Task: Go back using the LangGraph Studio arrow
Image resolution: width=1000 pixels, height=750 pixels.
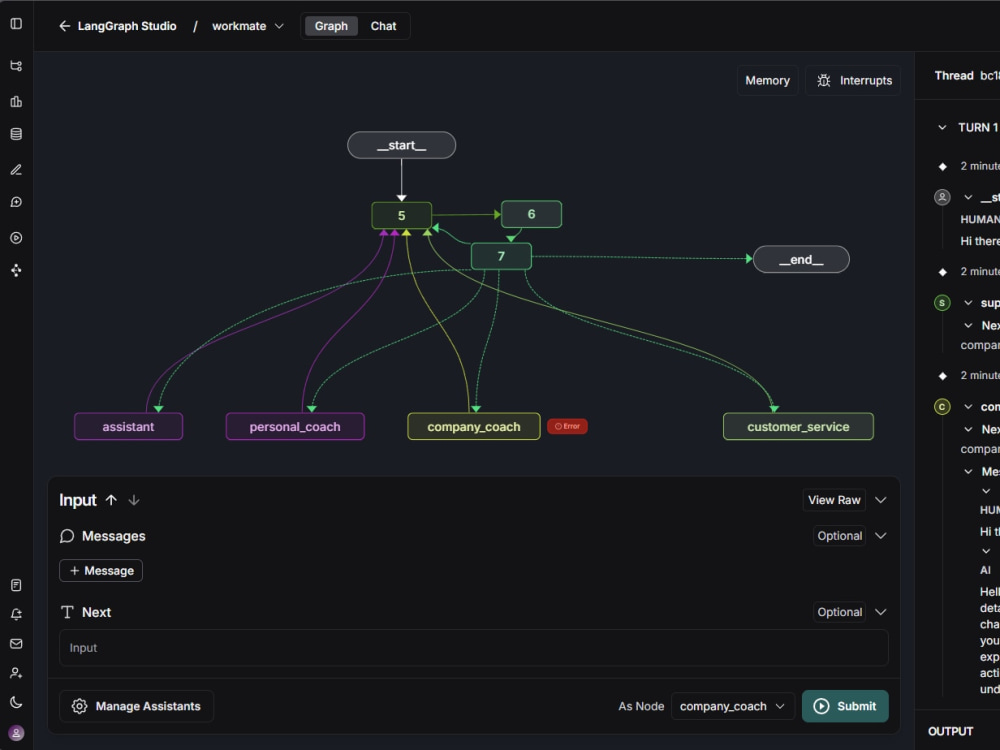Action: click(x=64, y=26)
